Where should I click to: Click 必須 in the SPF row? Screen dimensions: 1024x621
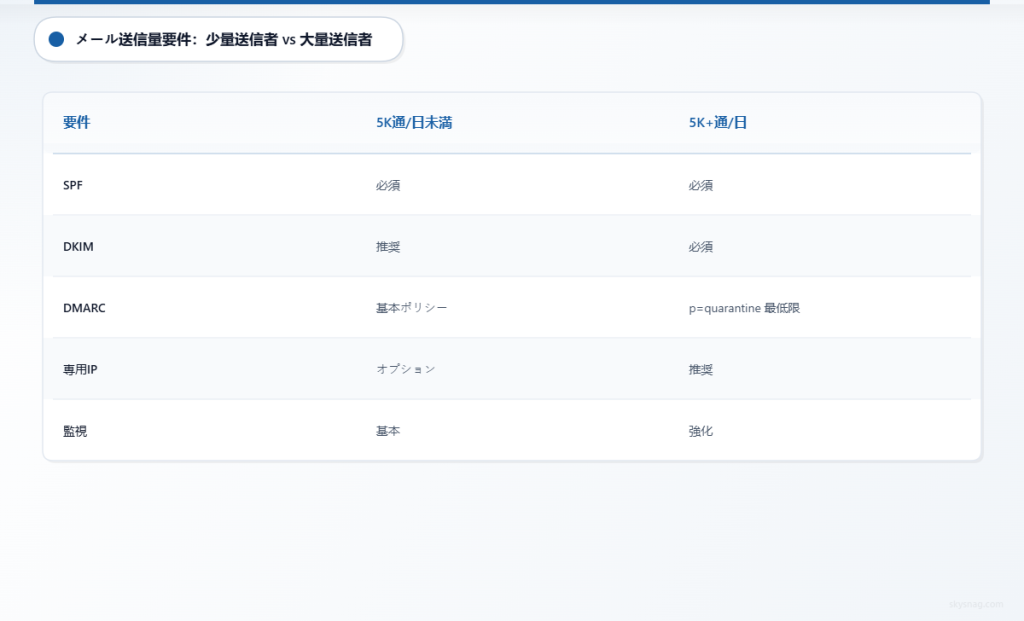388,185
